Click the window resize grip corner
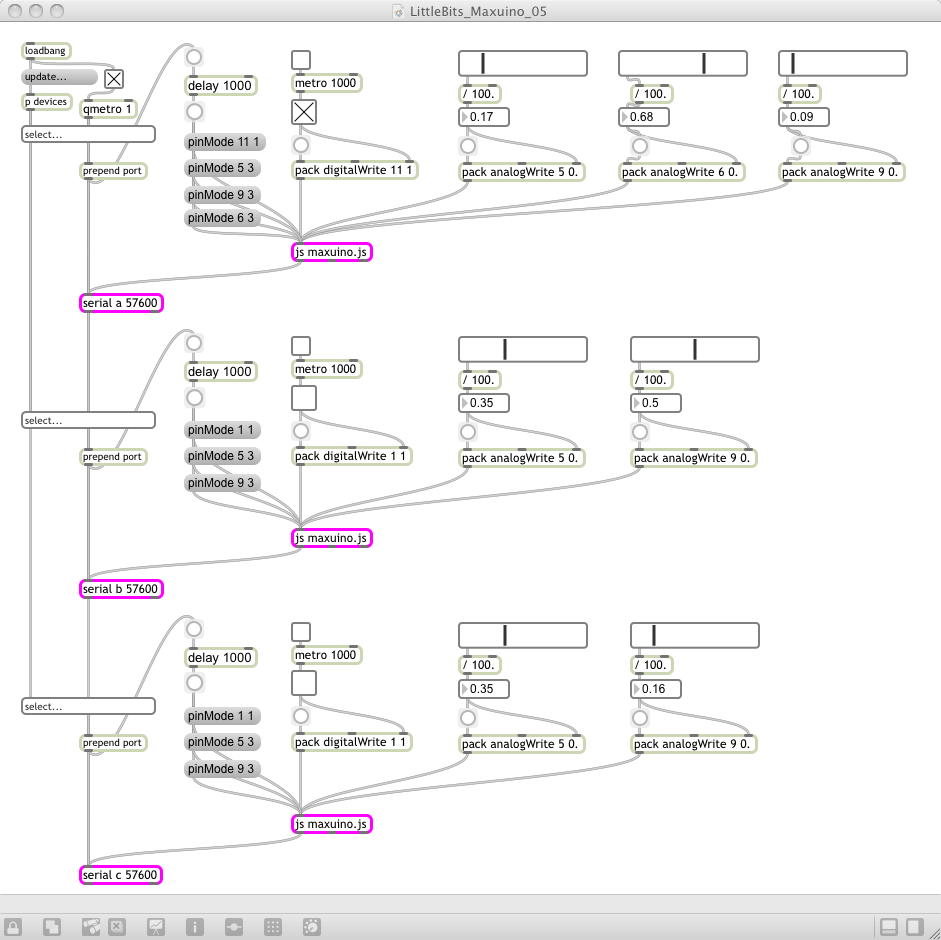Image resolution: width=941 pixels, height=940 pixels. click(x=933, y=932)
